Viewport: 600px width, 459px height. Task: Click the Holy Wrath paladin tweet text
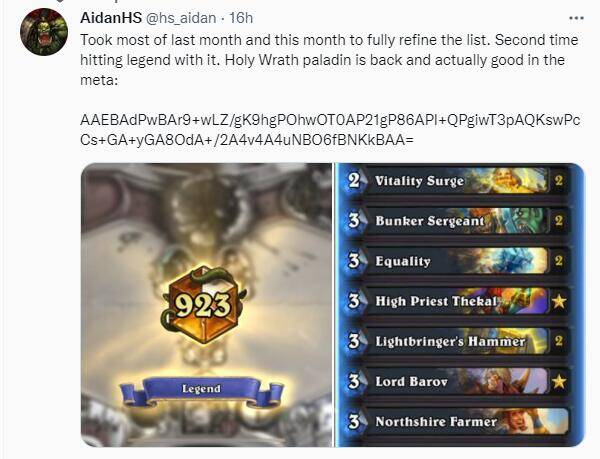point(329,60)
